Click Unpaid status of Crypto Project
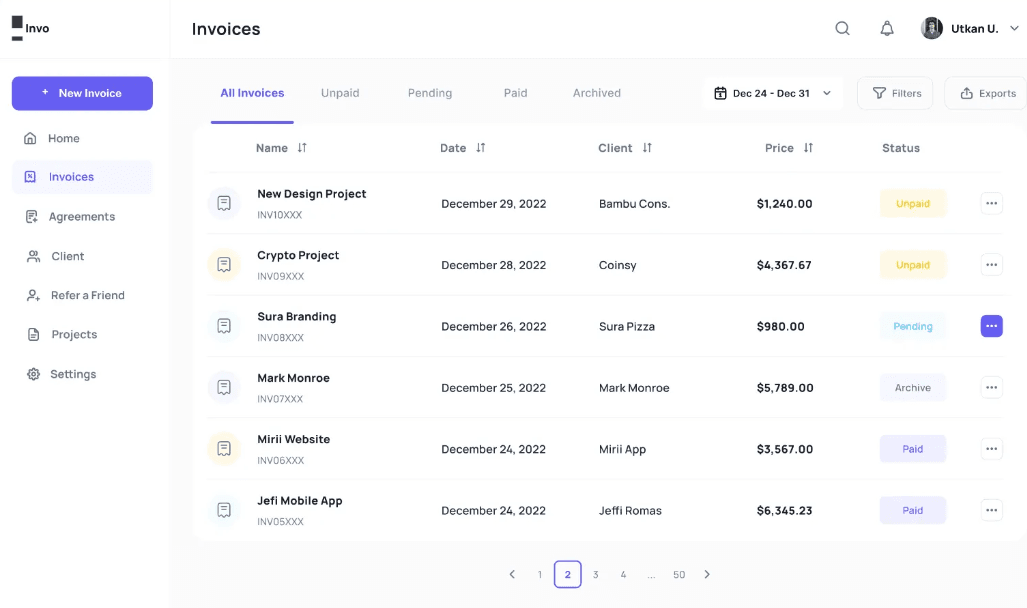Image resolution: width=1027 pixels, height=608 pixels. pos(912,265)
